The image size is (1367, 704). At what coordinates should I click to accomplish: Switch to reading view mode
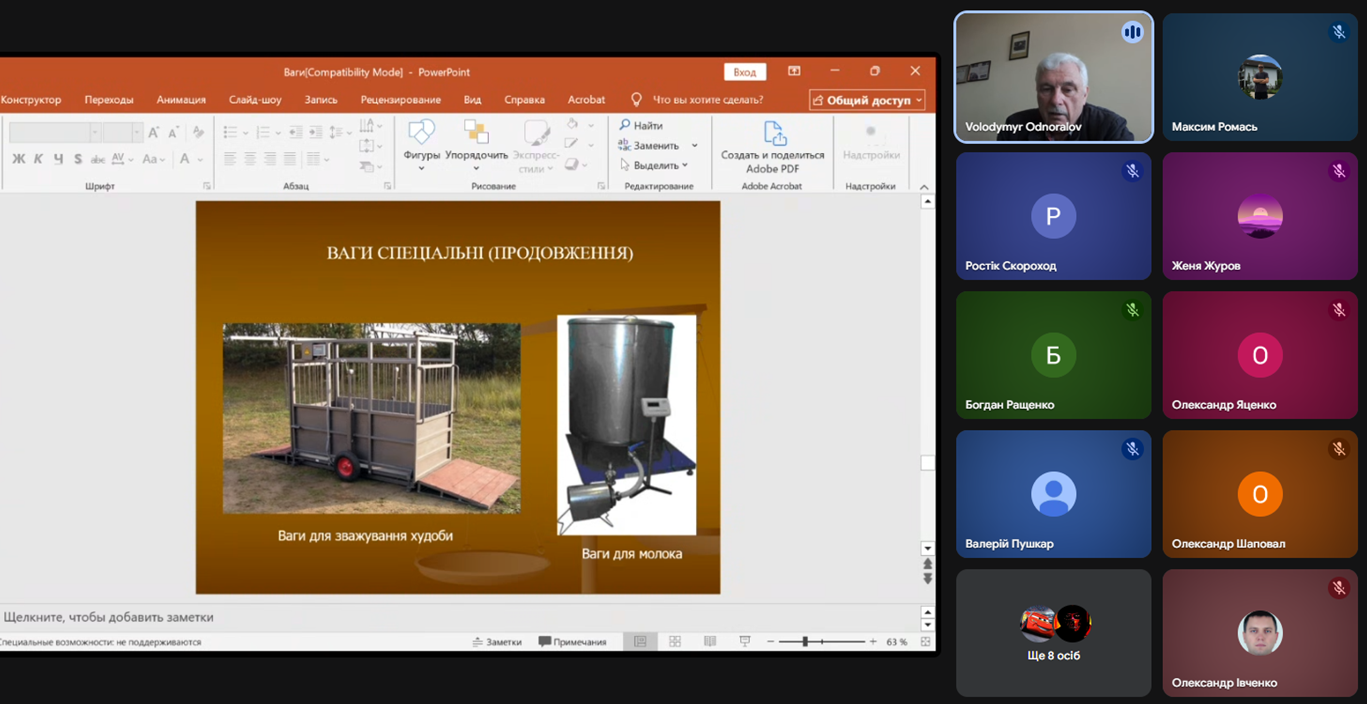710,642
